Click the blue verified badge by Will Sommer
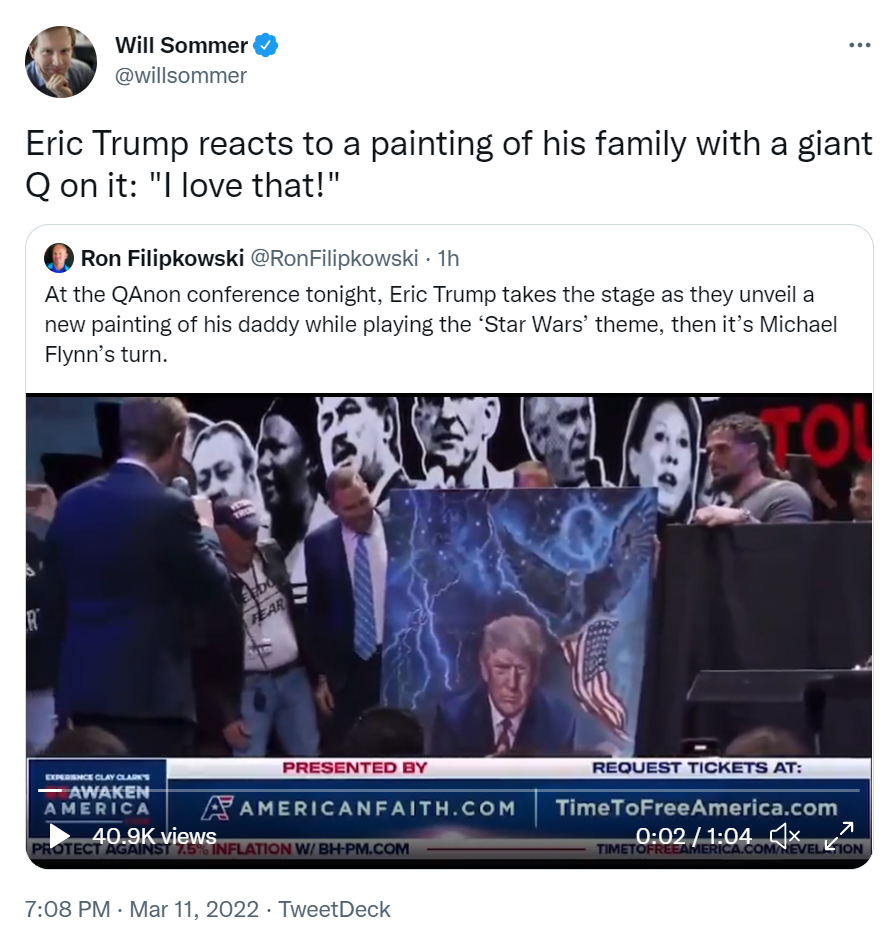This screenshot has height=933, width=895. click(266, 45)
